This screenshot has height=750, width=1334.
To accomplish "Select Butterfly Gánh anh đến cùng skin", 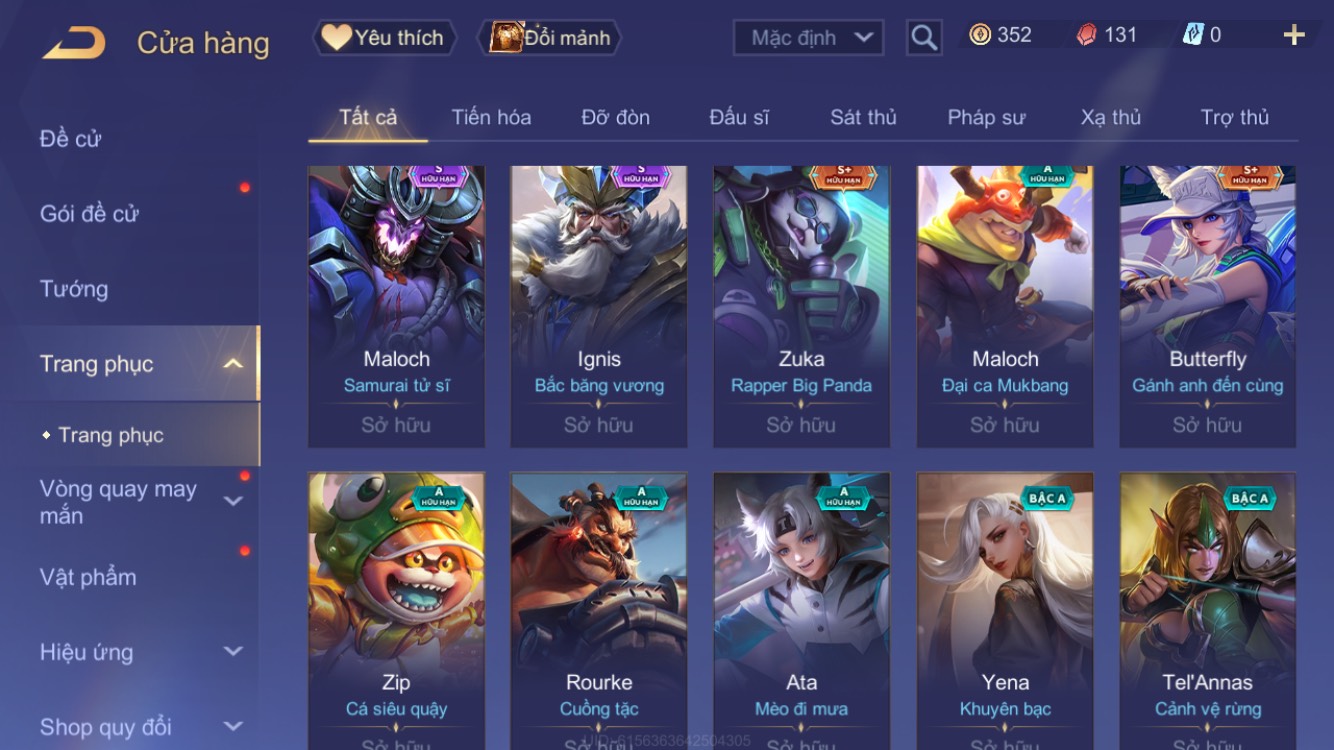I will pyautogui.click(x=1207, y=307).
